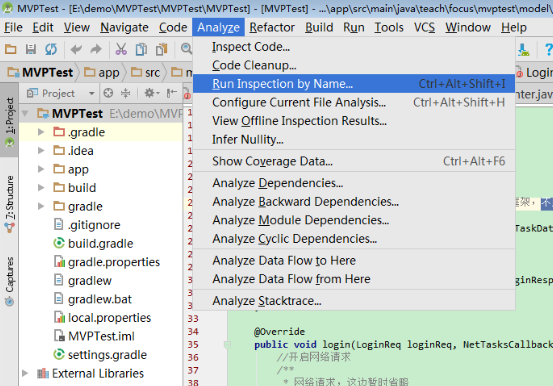Click the Redo arrow icon

tap(96, 49)
